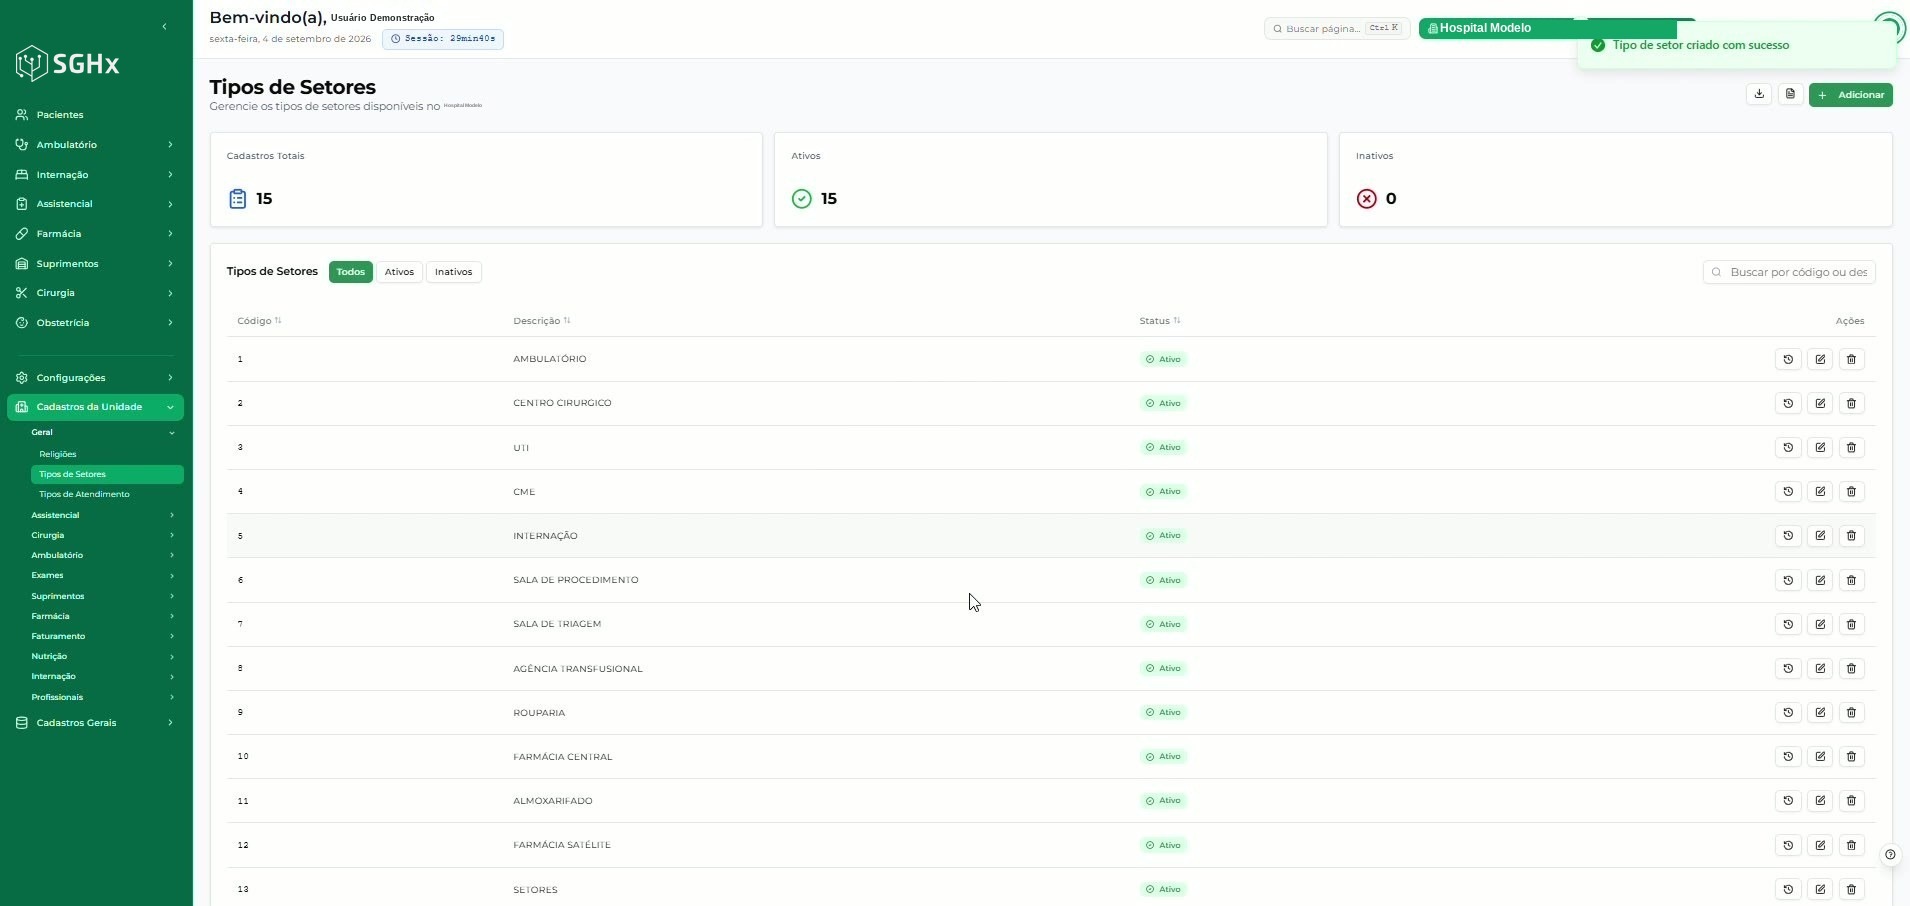Expand the Ambulatório main menu

95,145
